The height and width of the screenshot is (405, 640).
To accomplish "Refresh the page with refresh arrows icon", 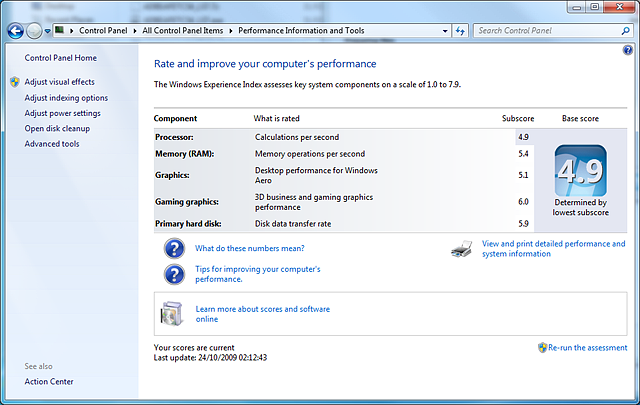I will (x=460, y=31).
